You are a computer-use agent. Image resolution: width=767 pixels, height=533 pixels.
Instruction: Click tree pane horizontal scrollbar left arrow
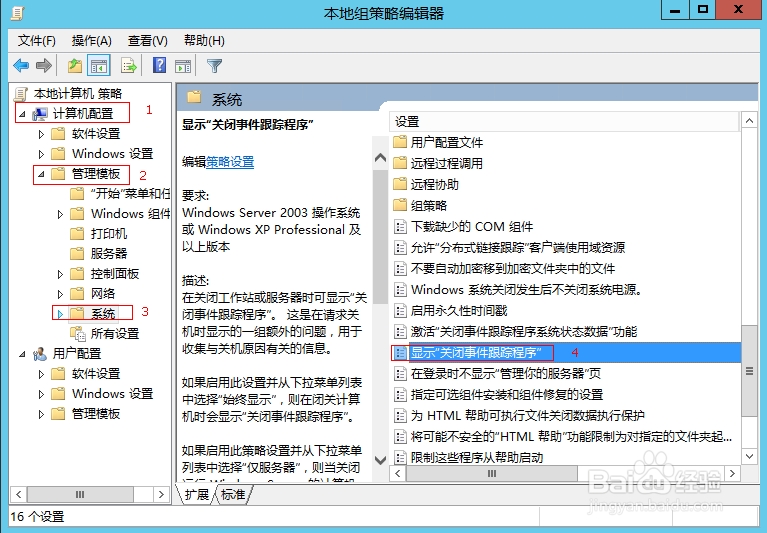[x=19, y=494]
